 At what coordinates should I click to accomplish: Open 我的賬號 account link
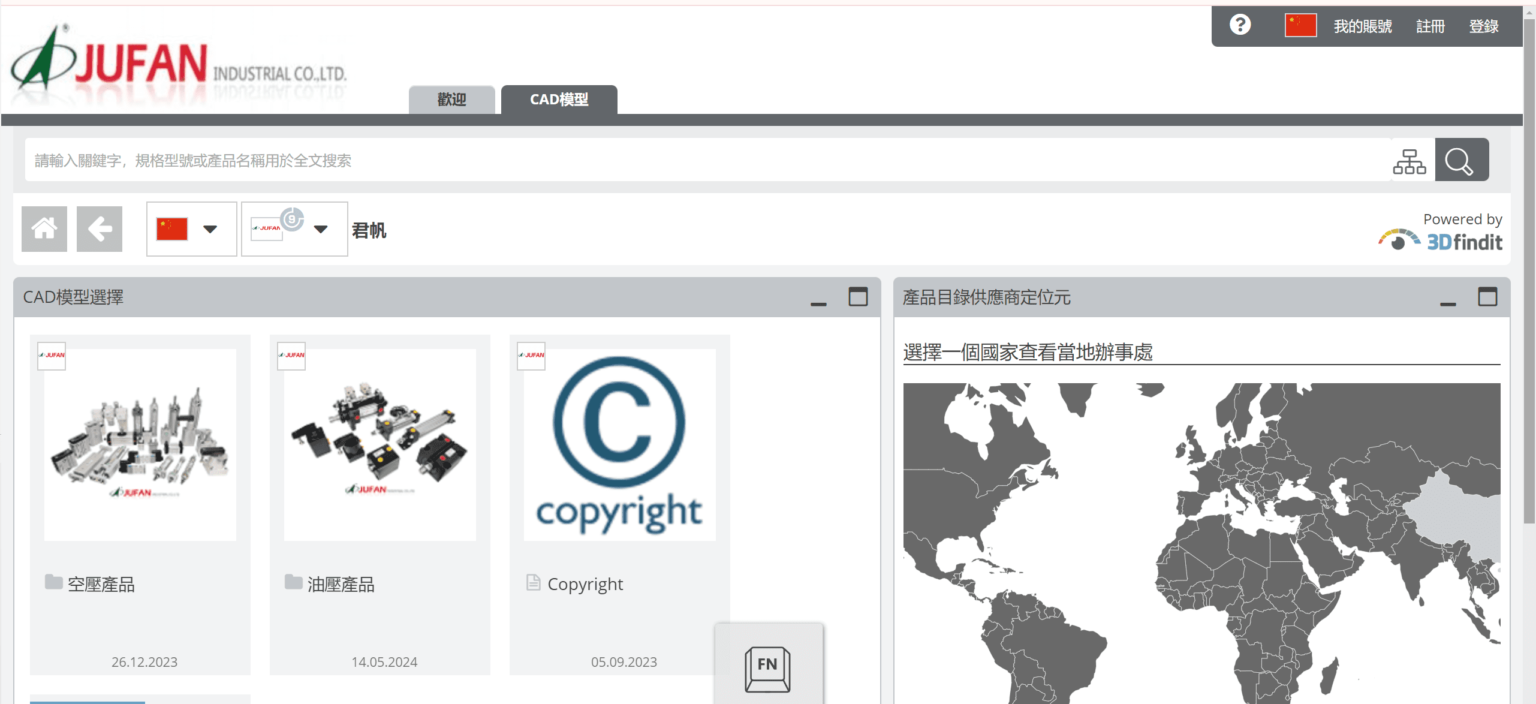coord(1362,27)
